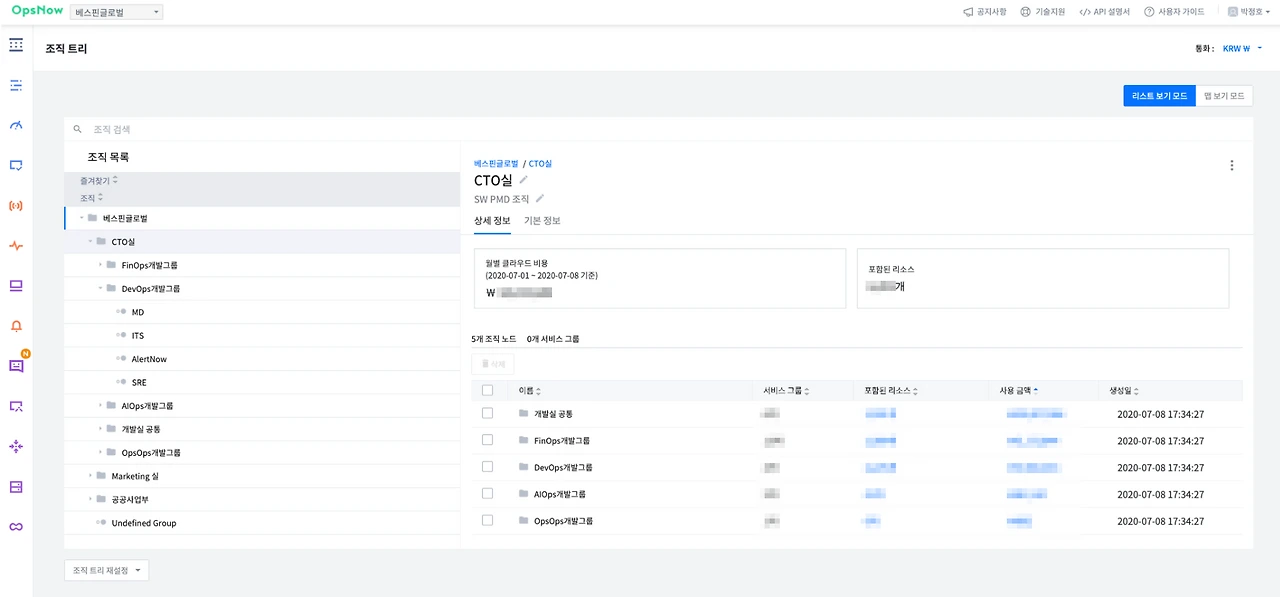Viewport: 1280px width, 597px height.
Task: Open the purple laptop icon in sidebar
Action: click(16, 286)
